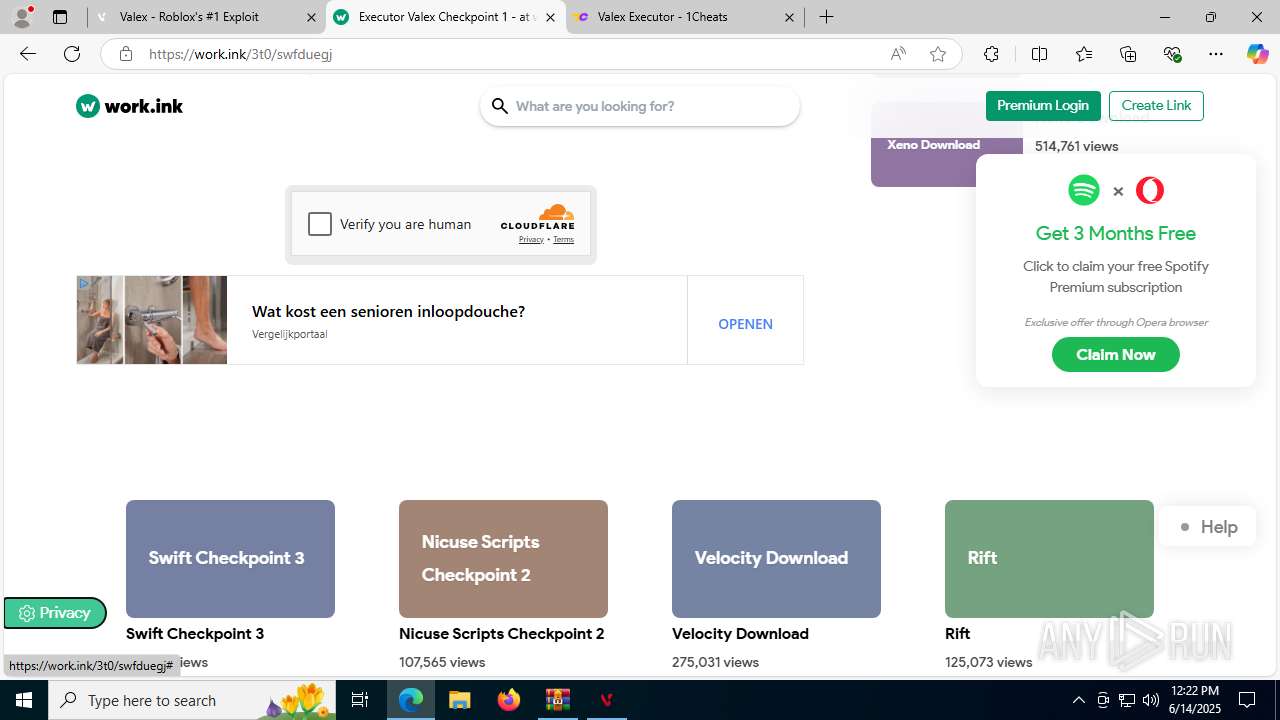
Task: Open Cloudflare Terms link
Action: [563, 240]
